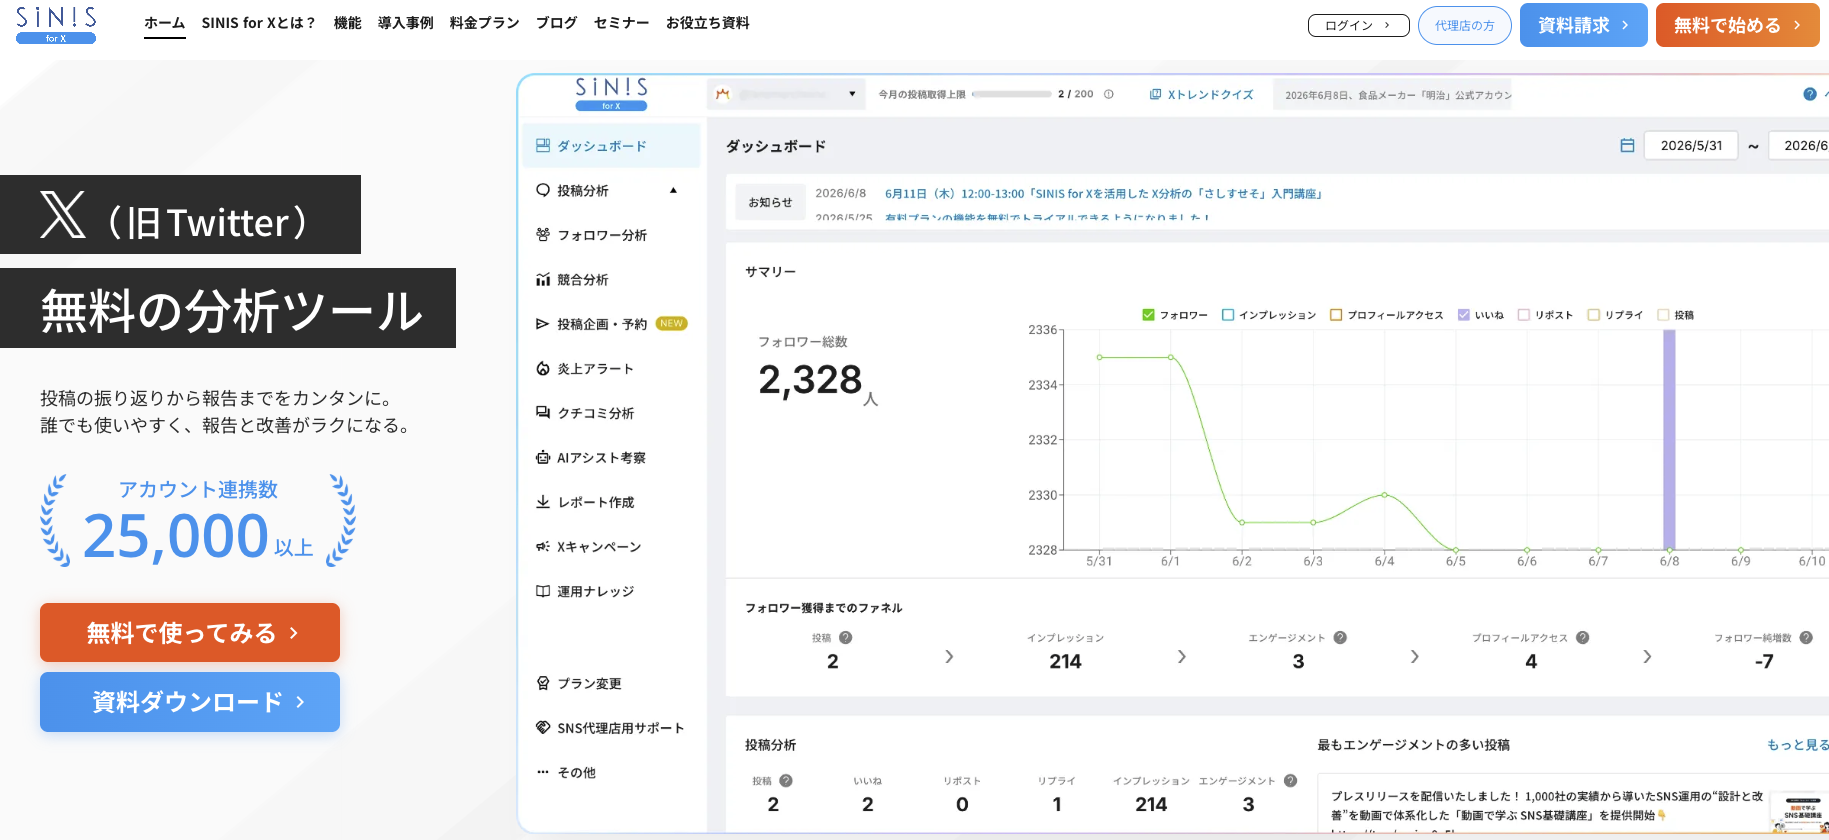Click the flame icon for 炎上アラート
The height and width of the screenshot is (840, 1829).
(542, 369)
